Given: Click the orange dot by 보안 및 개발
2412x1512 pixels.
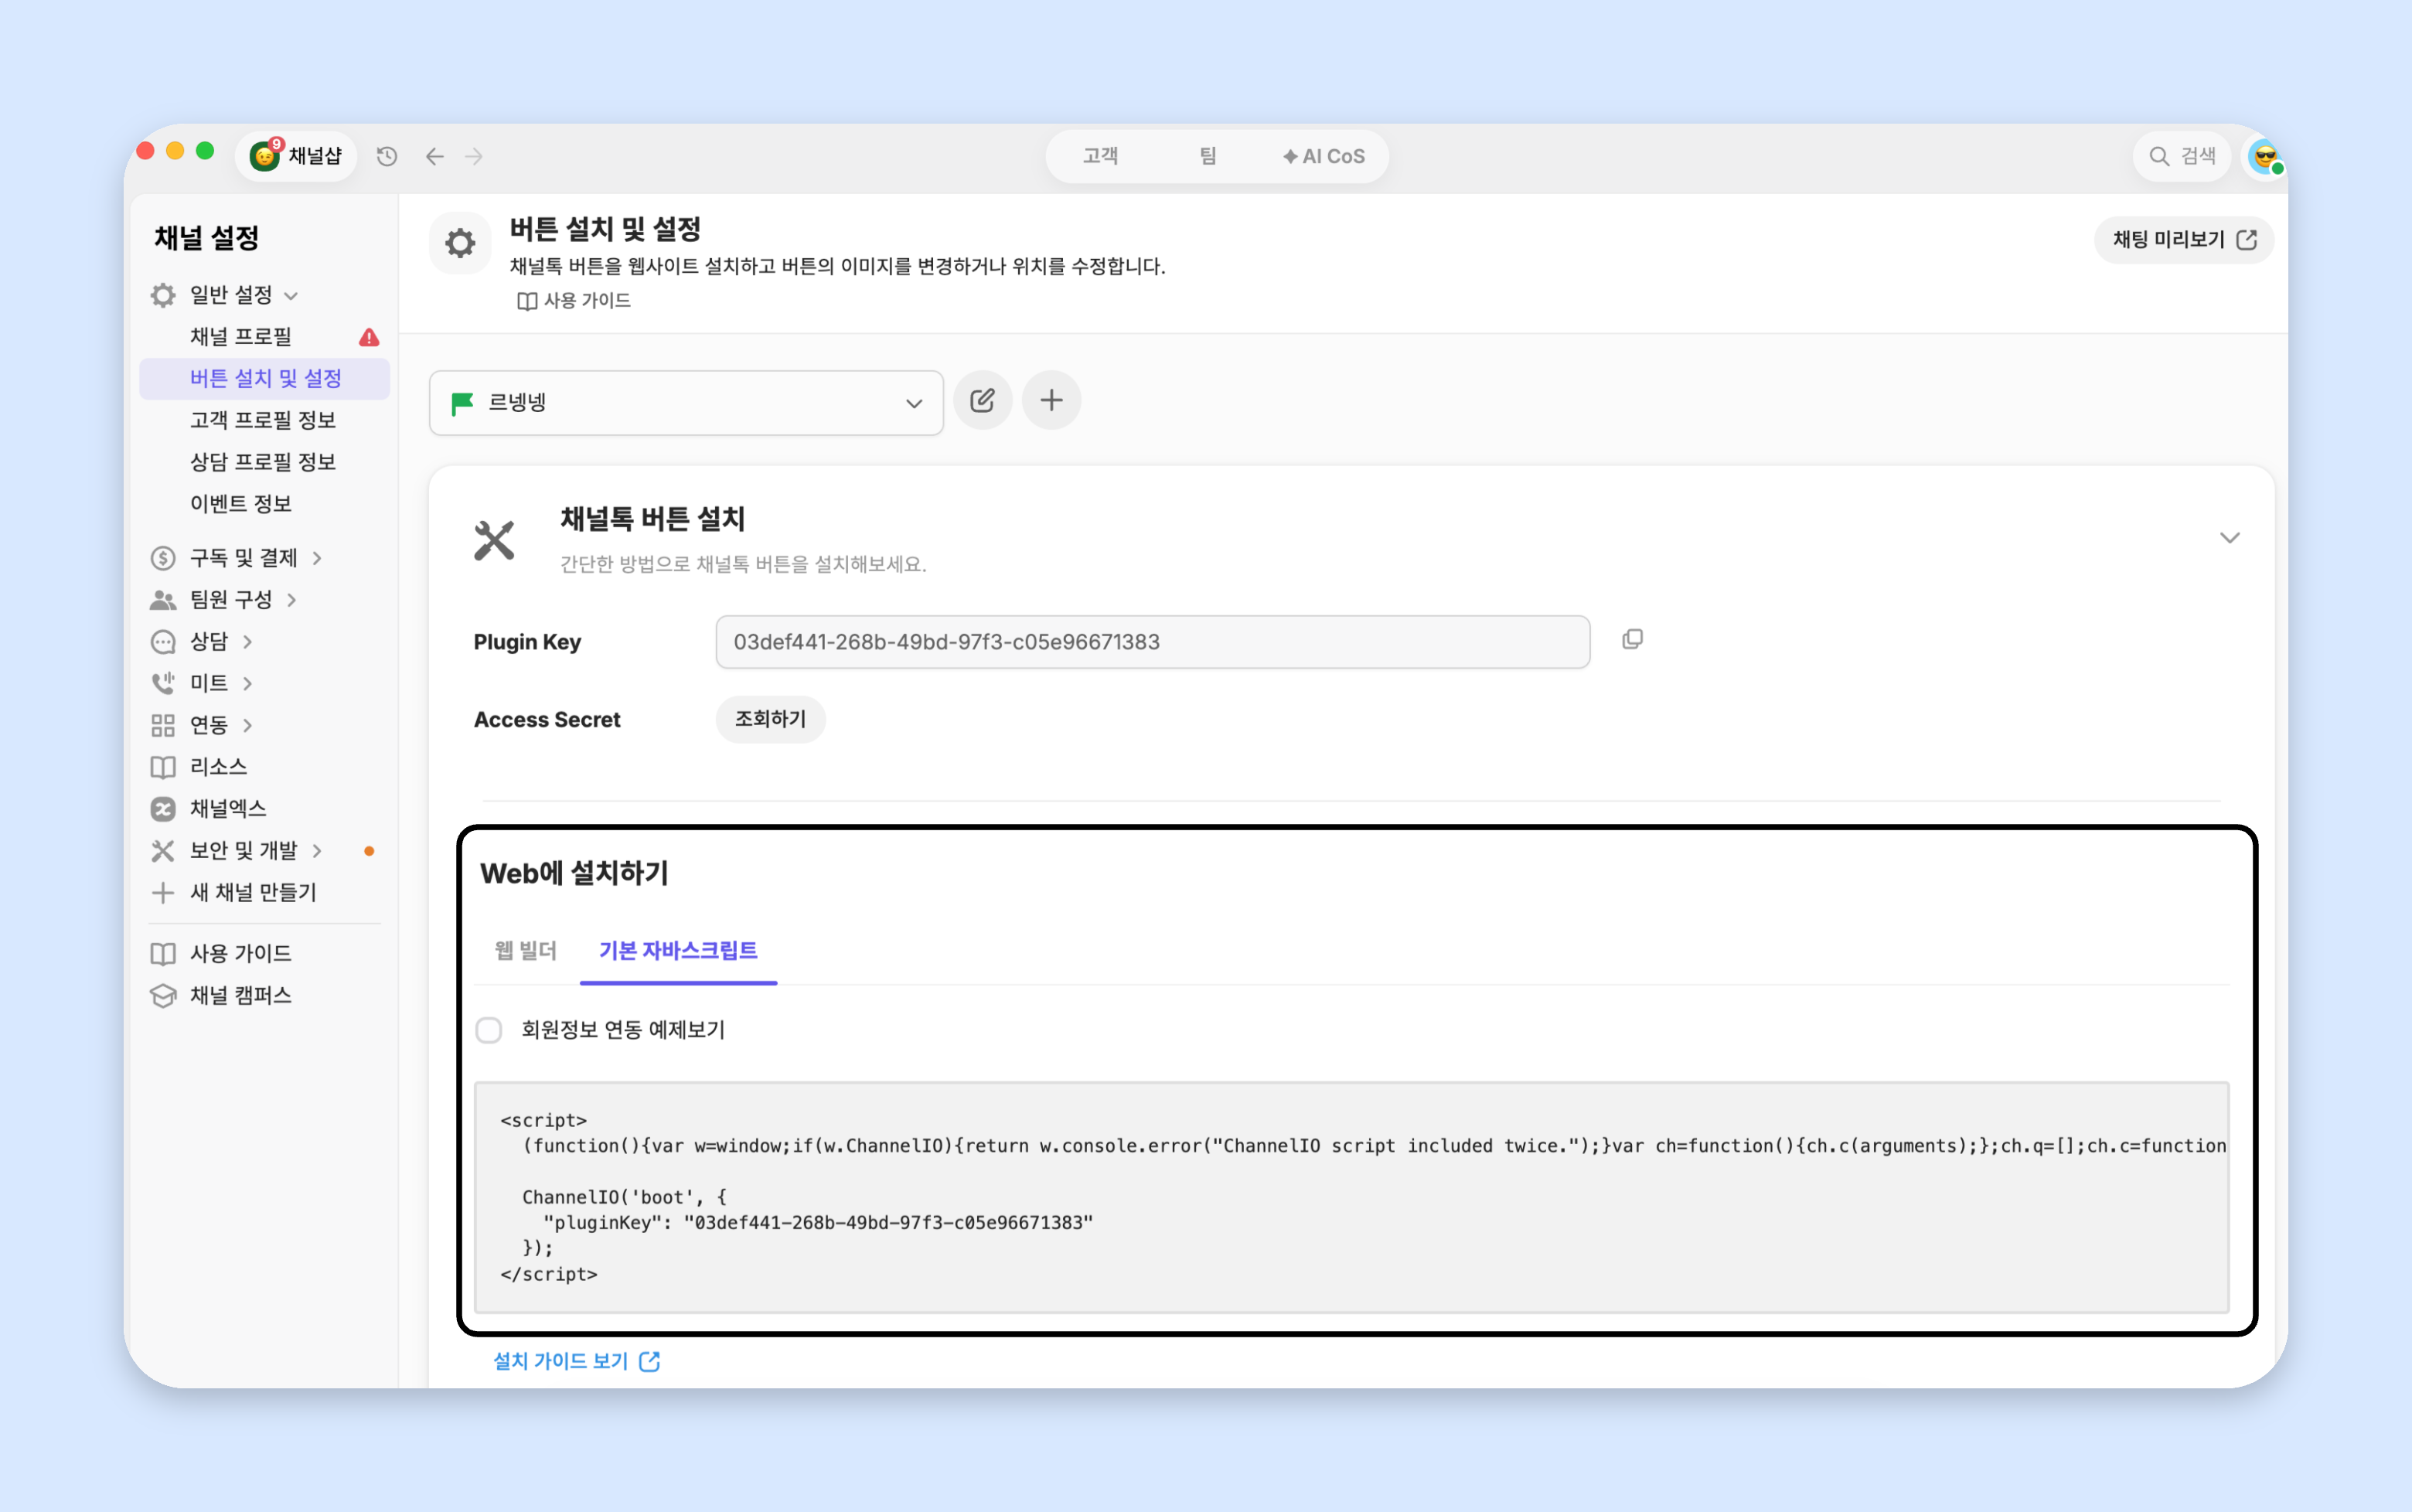Looking at the screenshot, I should [x=369, y=851].
